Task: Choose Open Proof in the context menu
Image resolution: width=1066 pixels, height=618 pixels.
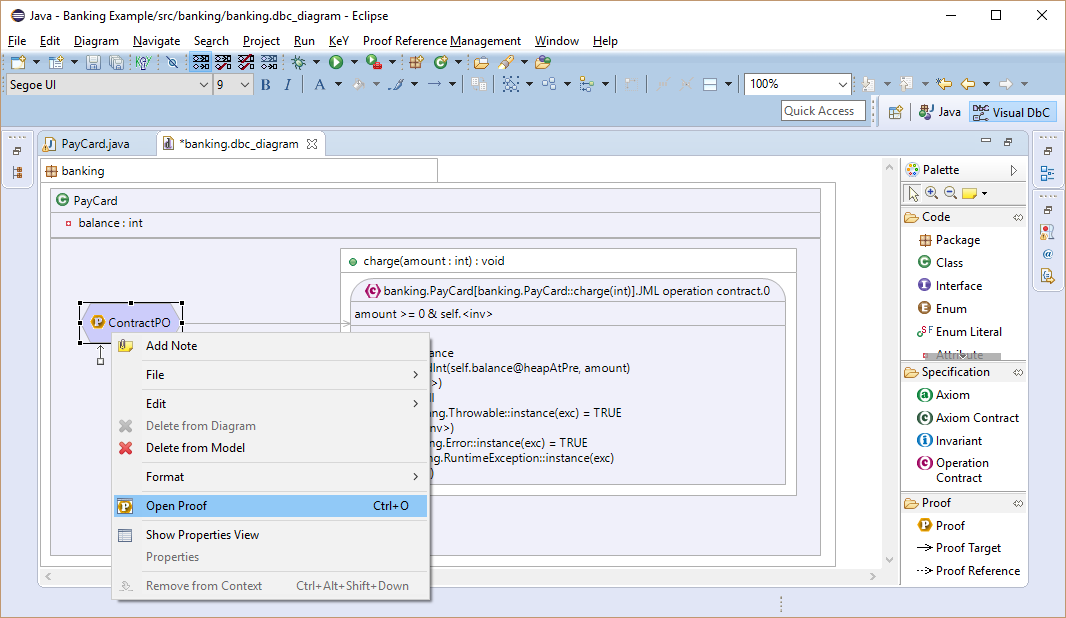Action: tap(271, 506)
